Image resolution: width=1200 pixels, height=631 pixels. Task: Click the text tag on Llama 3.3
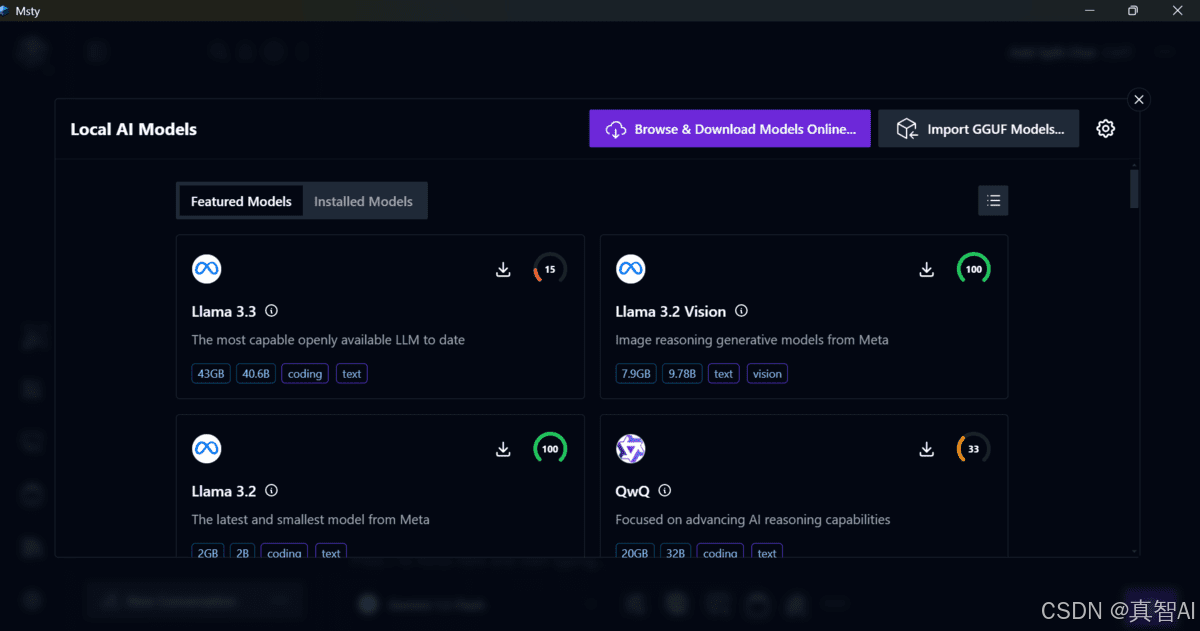click(x=352, y=374)
